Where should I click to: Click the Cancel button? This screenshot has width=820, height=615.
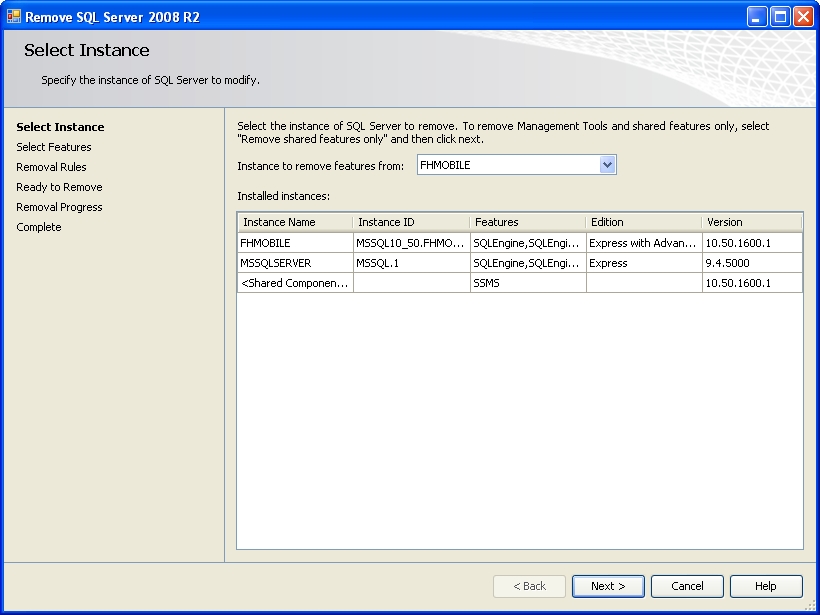pyautogui.click(x=687, y=586)
